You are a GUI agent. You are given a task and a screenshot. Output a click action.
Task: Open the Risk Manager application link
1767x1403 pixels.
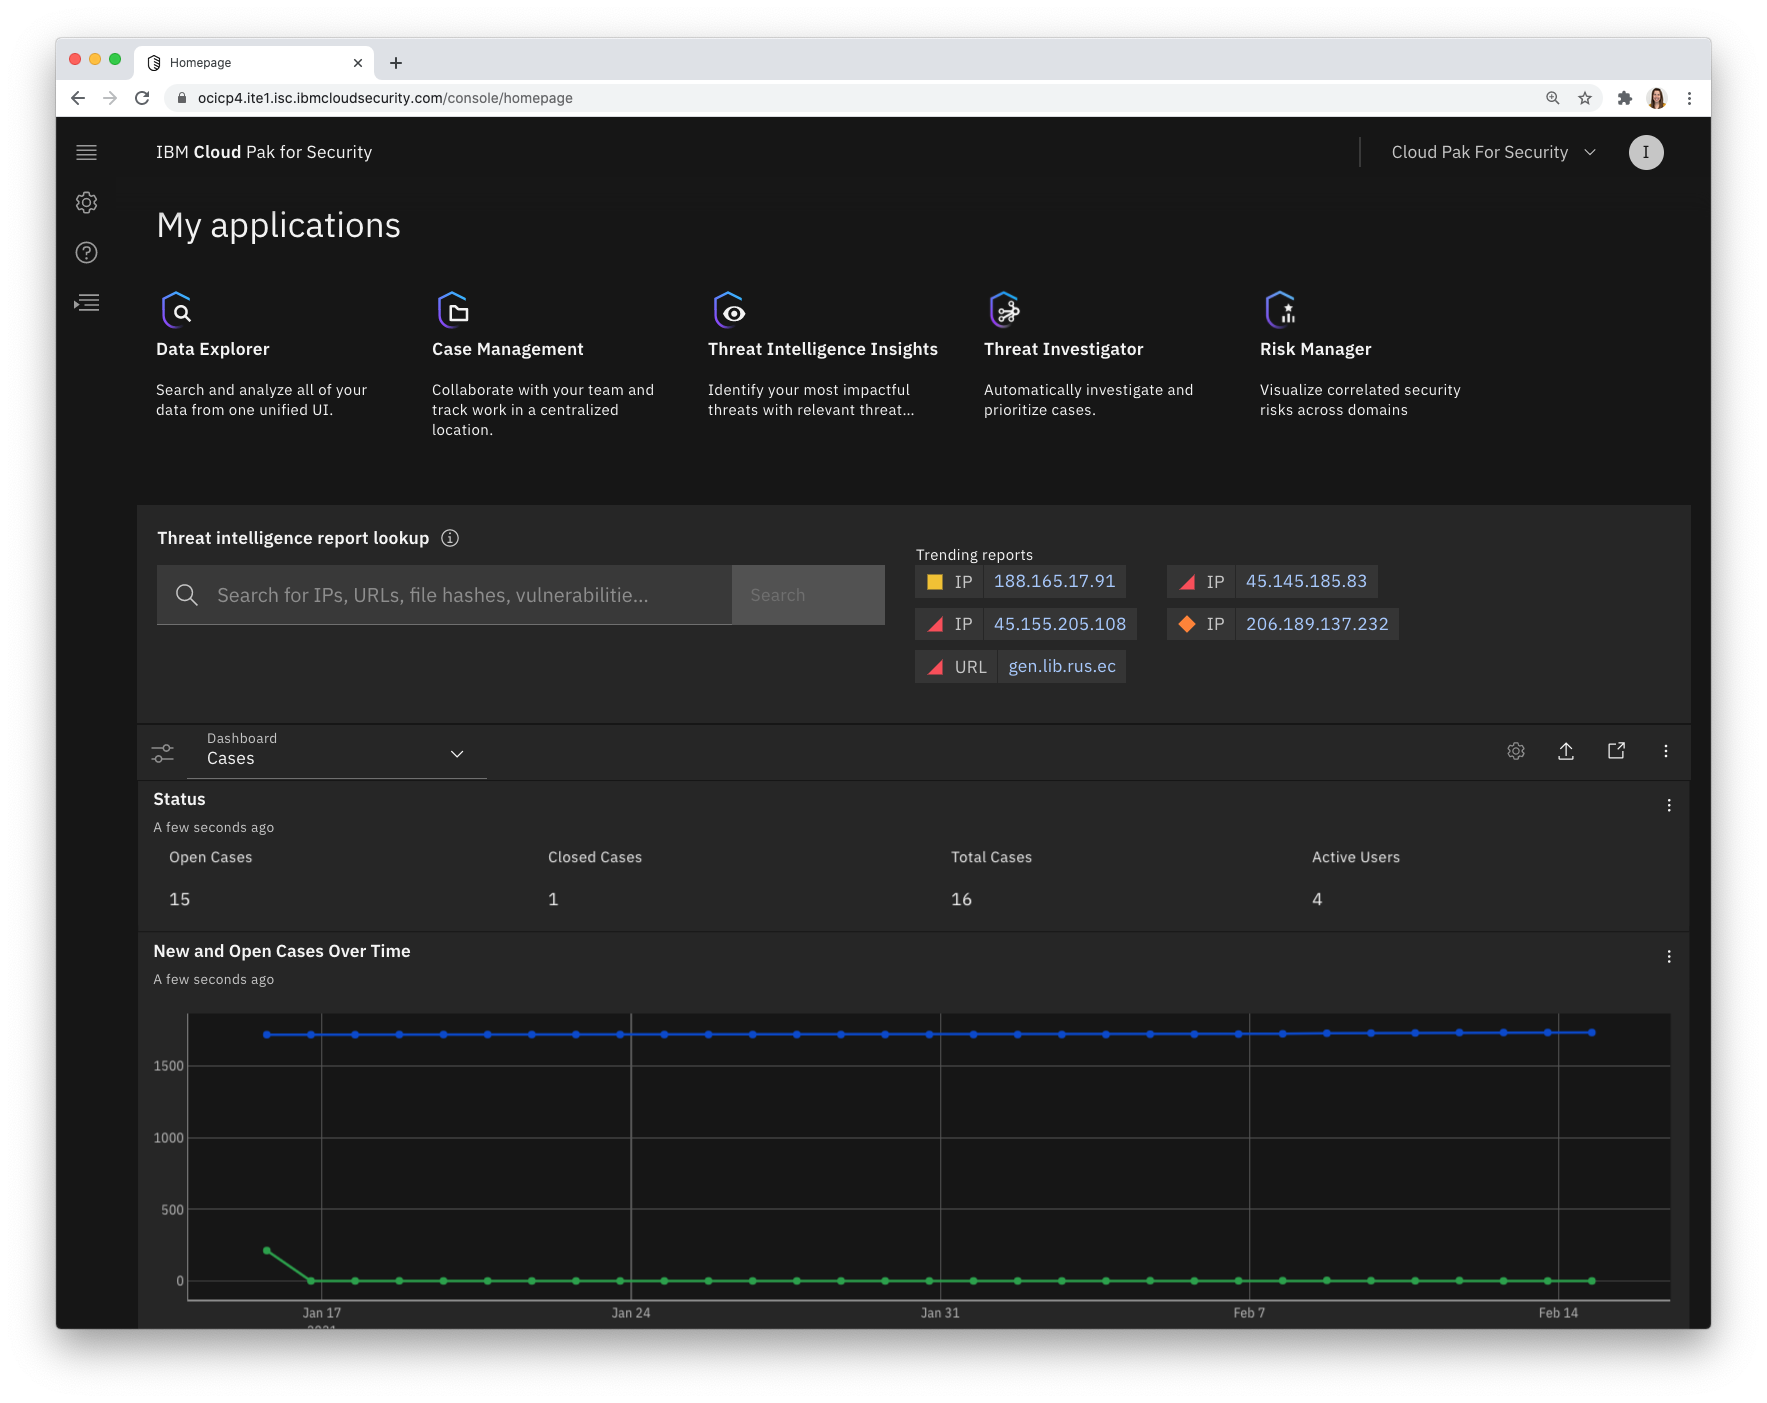pos(1316,349)
